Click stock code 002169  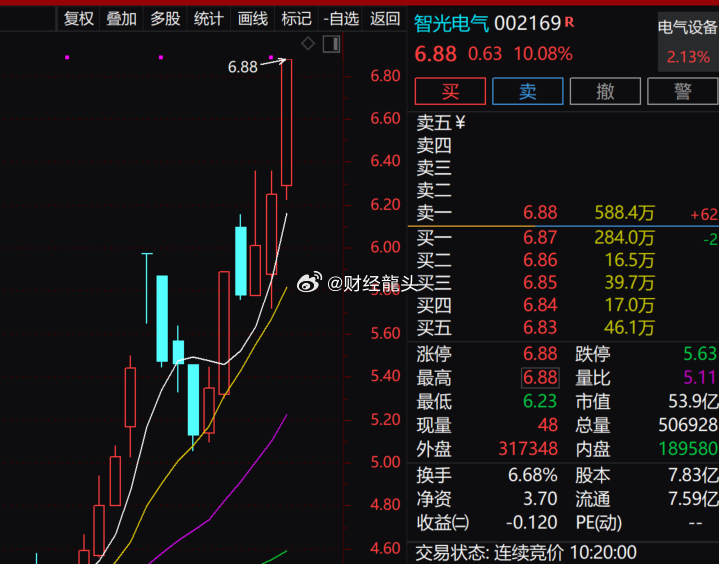click(528, 23)
